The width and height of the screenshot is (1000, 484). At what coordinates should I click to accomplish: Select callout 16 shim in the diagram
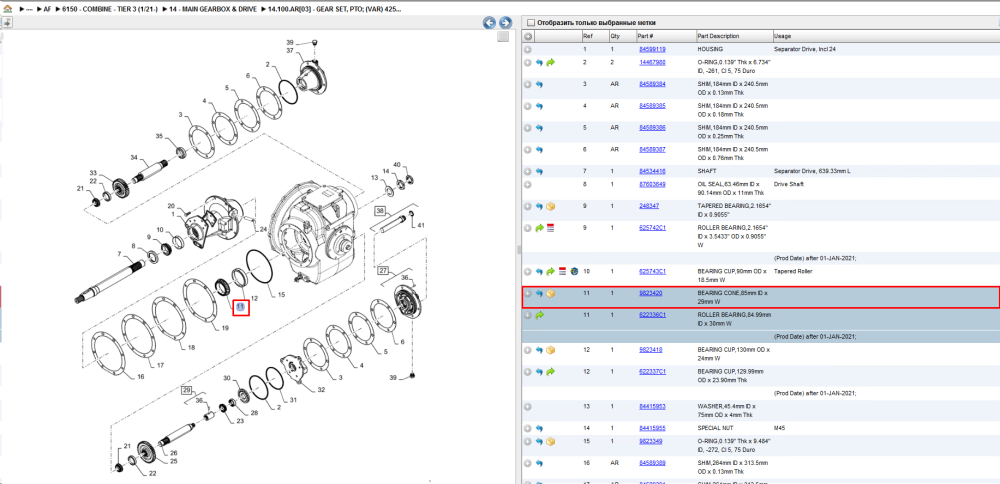pyautogui.click(x=140, y=376)
